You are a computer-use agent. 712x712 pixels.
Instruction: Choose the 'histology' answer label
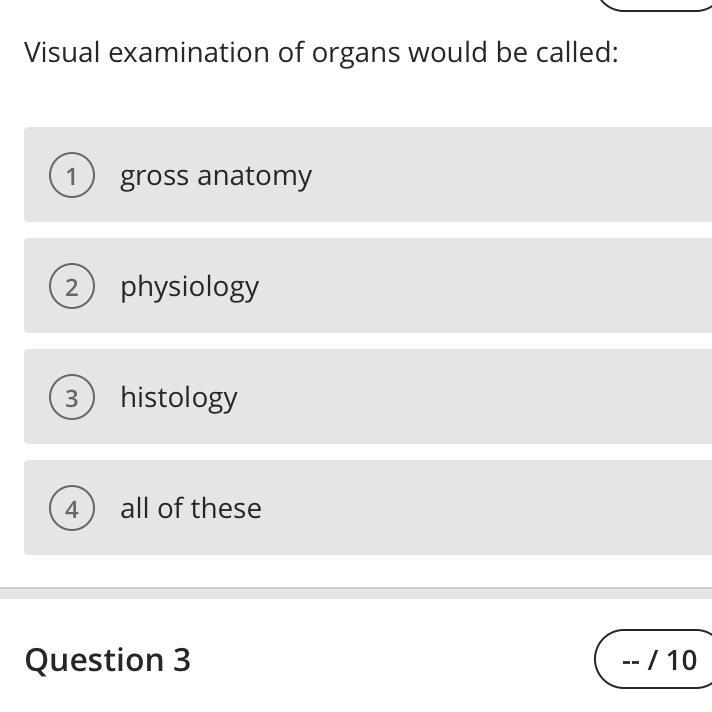coord(179,398)
